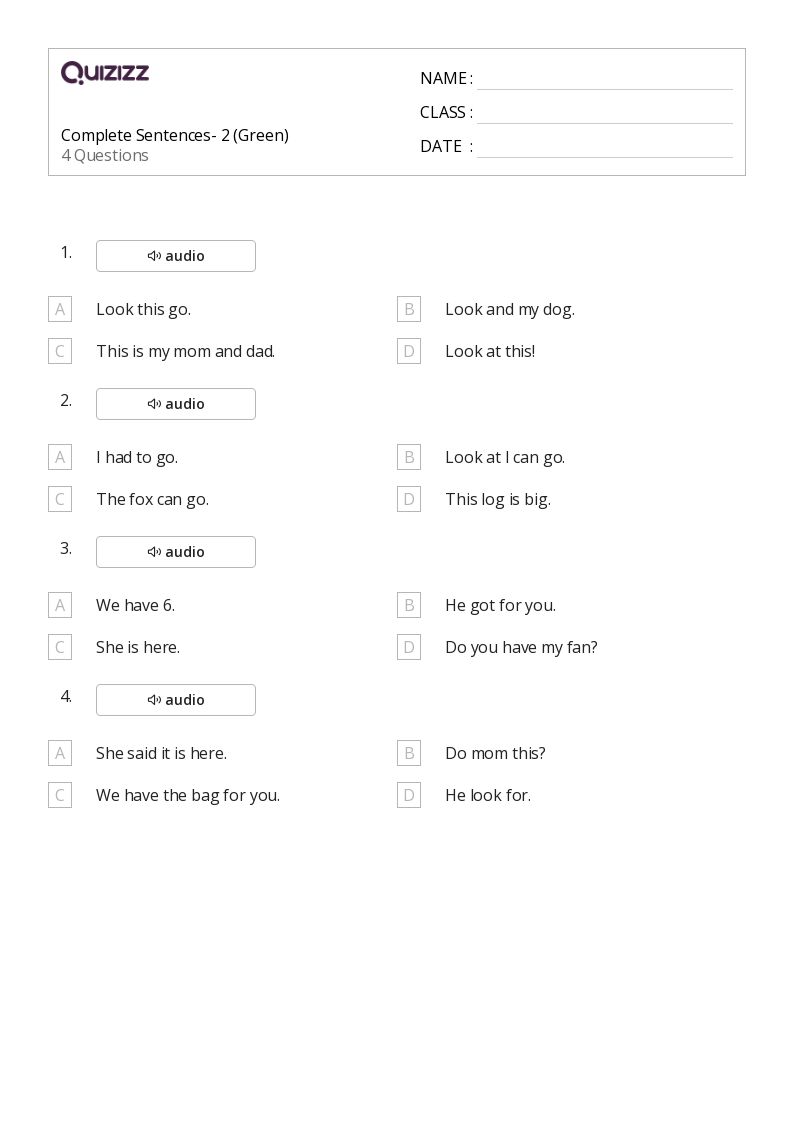Select box B for 'He got for you.'
Viewport: 794px width, 1123px height.
point(409,605)
